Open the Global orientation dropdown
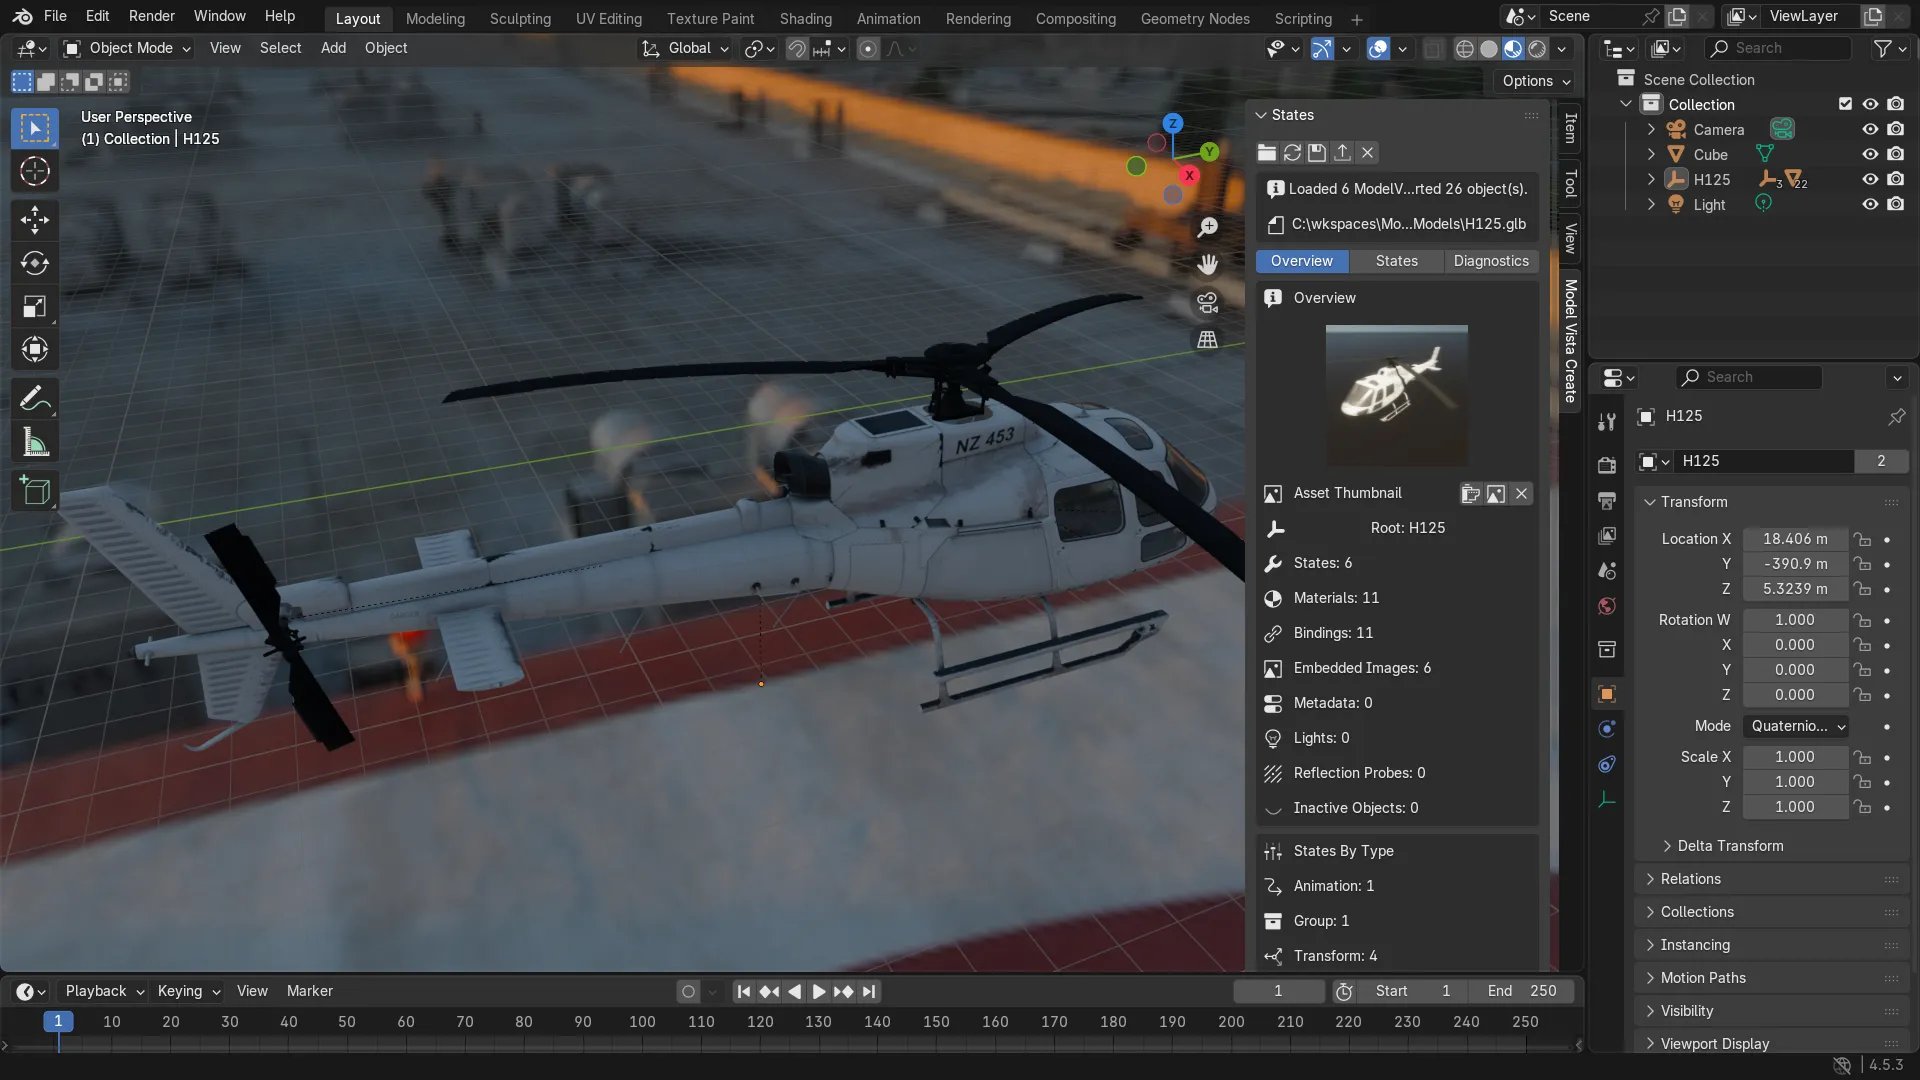Viewport: 1920px width, 1080px height. pyautogui.click(x=686, y=48)
